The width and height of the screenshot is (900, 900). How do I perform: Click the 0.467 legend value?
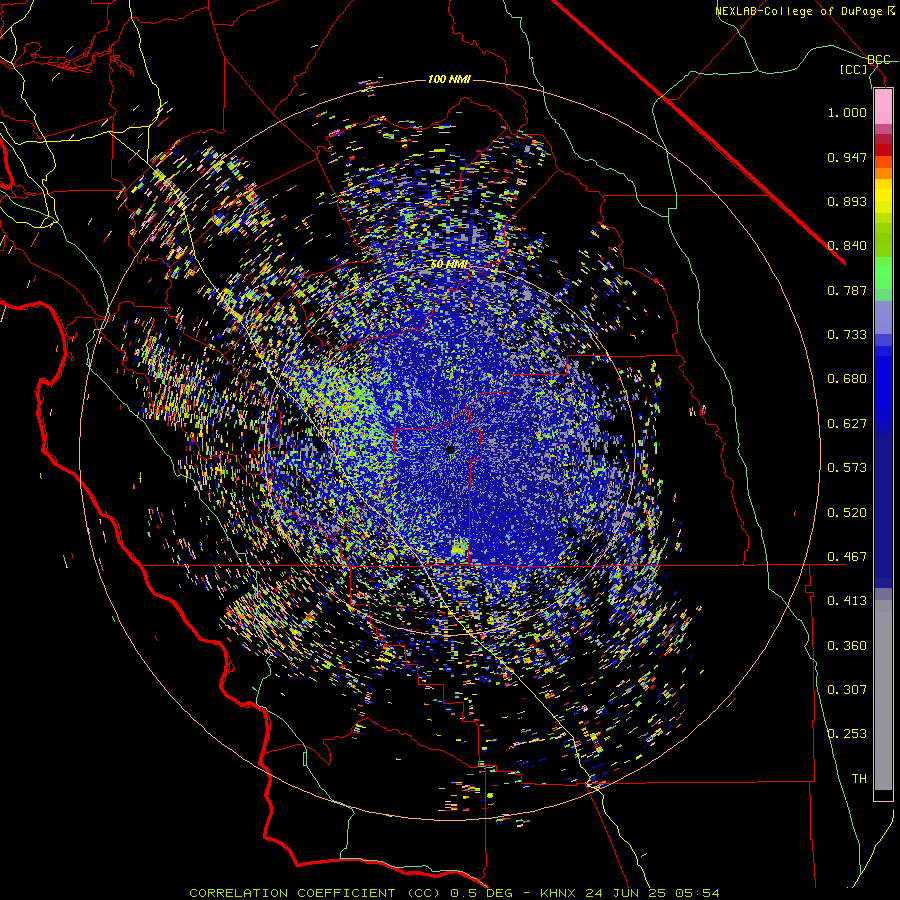point(847,557)
